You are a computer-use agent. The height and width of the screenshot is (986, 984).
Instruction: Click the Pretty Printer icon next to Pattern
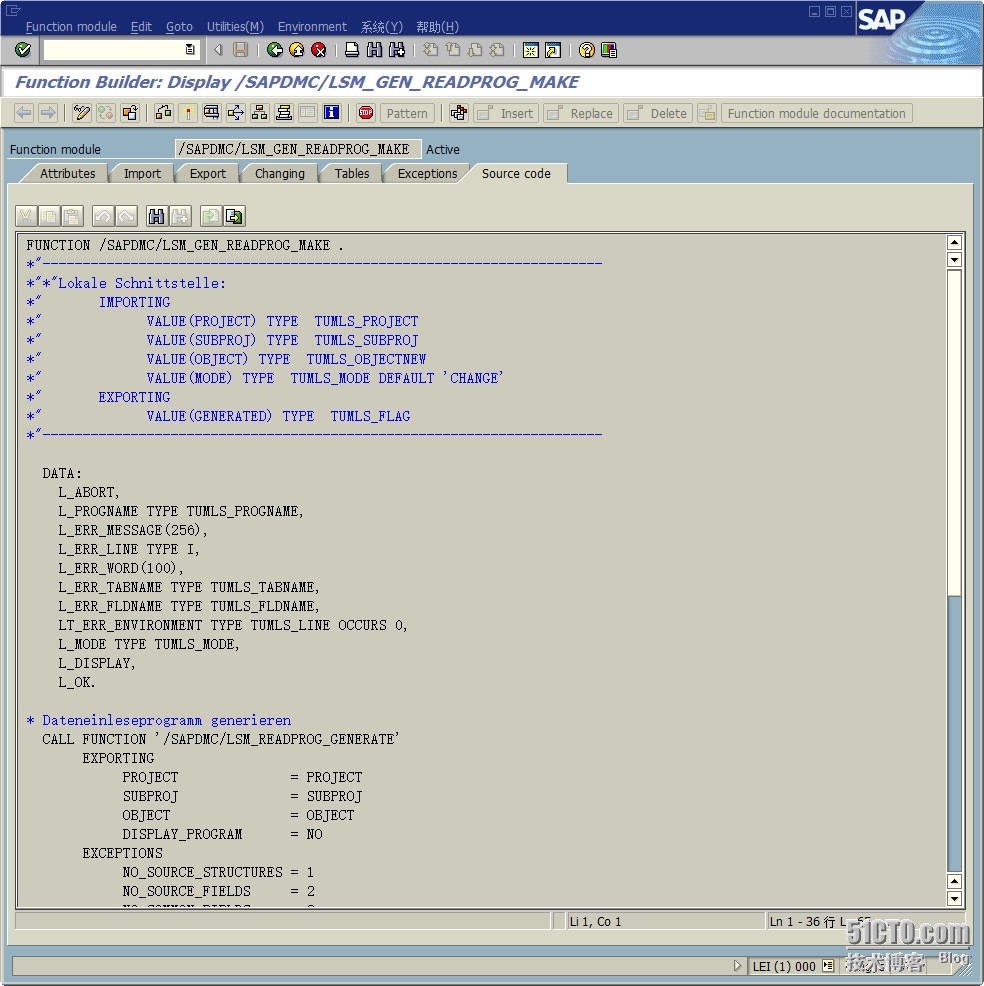459,113
